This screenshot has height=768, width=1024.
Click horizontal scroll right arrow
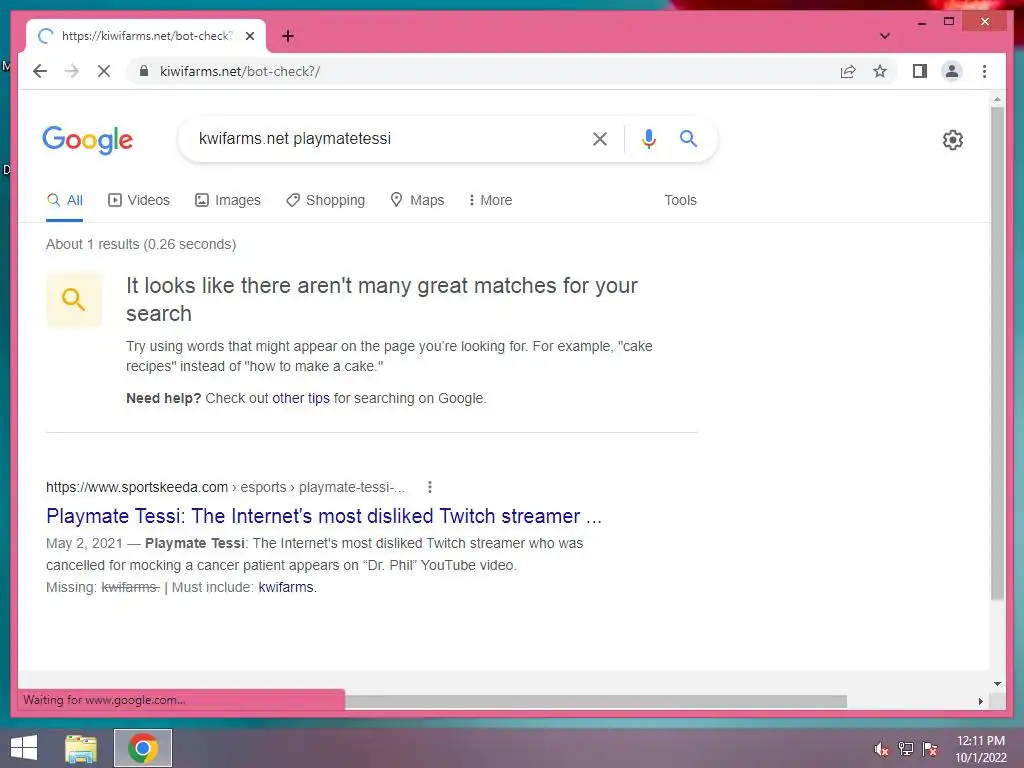click(980, 701)
